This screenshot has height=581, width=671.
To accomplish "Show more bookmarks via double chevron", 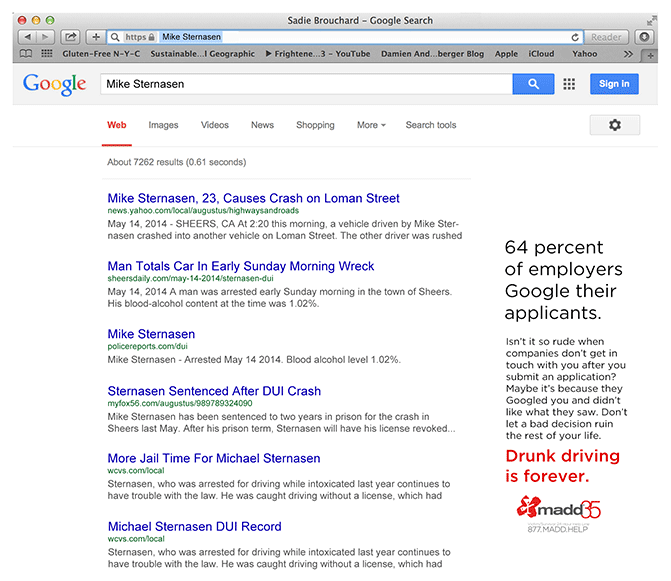I will tap(628, 54).
